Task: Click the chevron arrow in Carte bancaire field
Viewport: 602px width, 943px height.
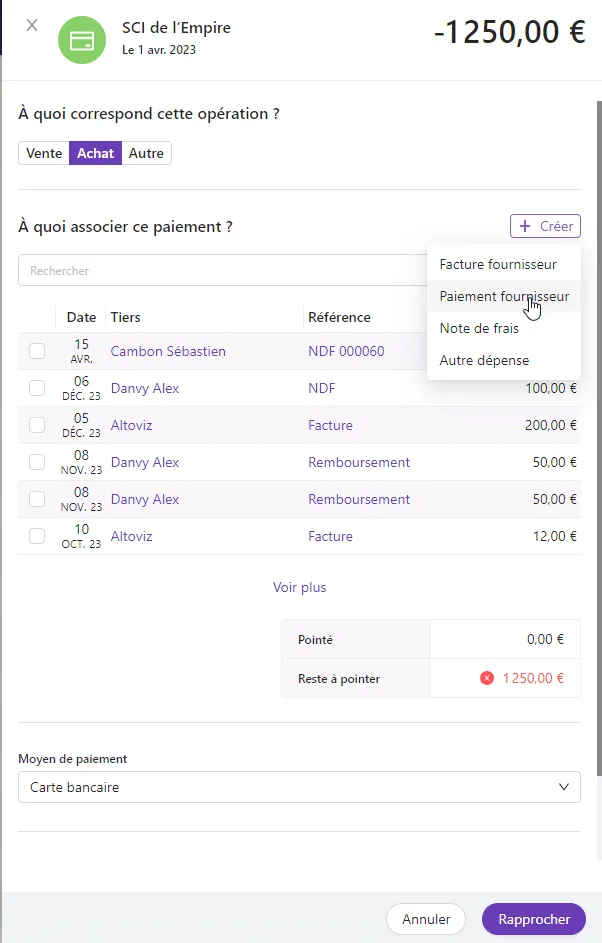Action: tap(564, 787)
